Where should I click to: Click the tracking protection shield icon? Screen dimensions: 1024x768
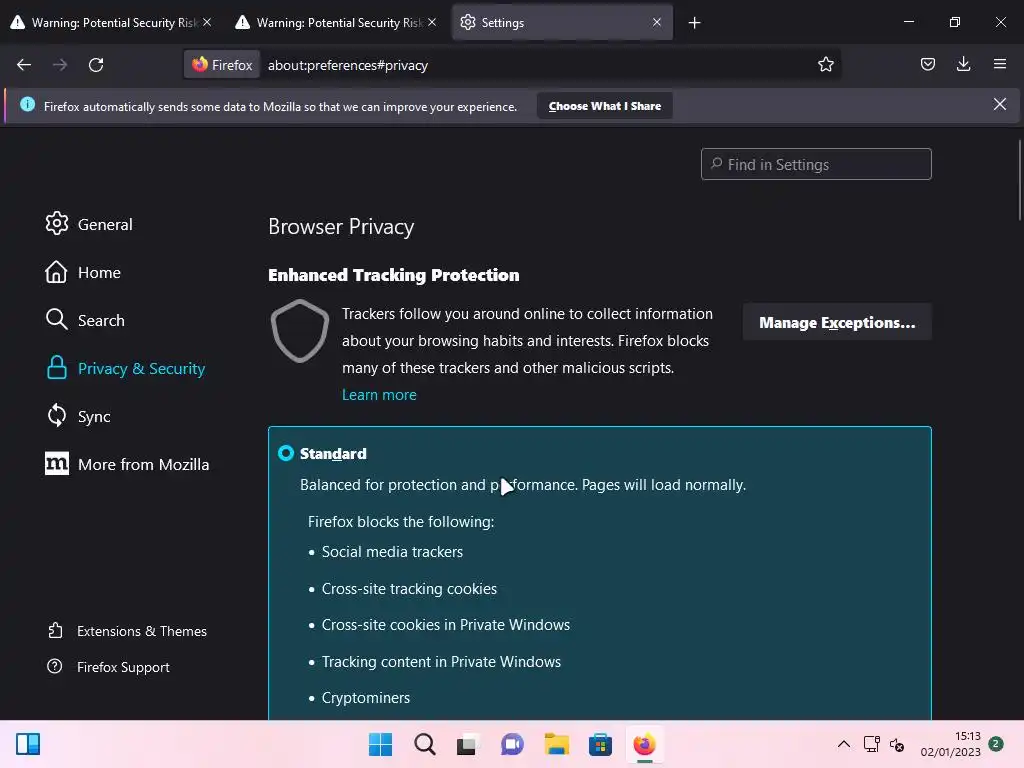coord(300,331)
